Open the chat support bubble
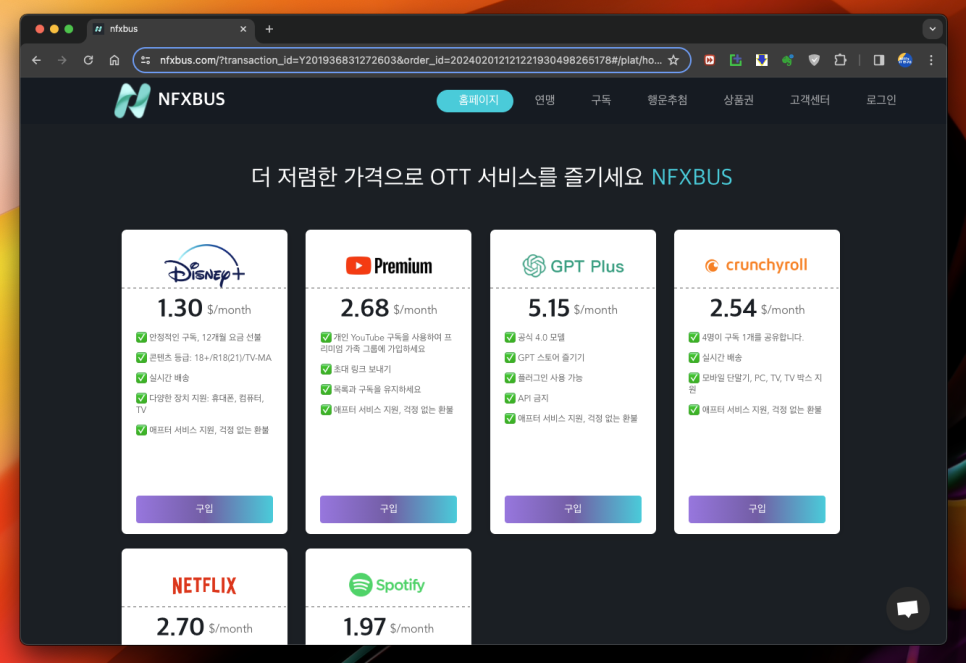Image resolution: width=966 pixels, height=663 pixels. [x=907, y=609]
